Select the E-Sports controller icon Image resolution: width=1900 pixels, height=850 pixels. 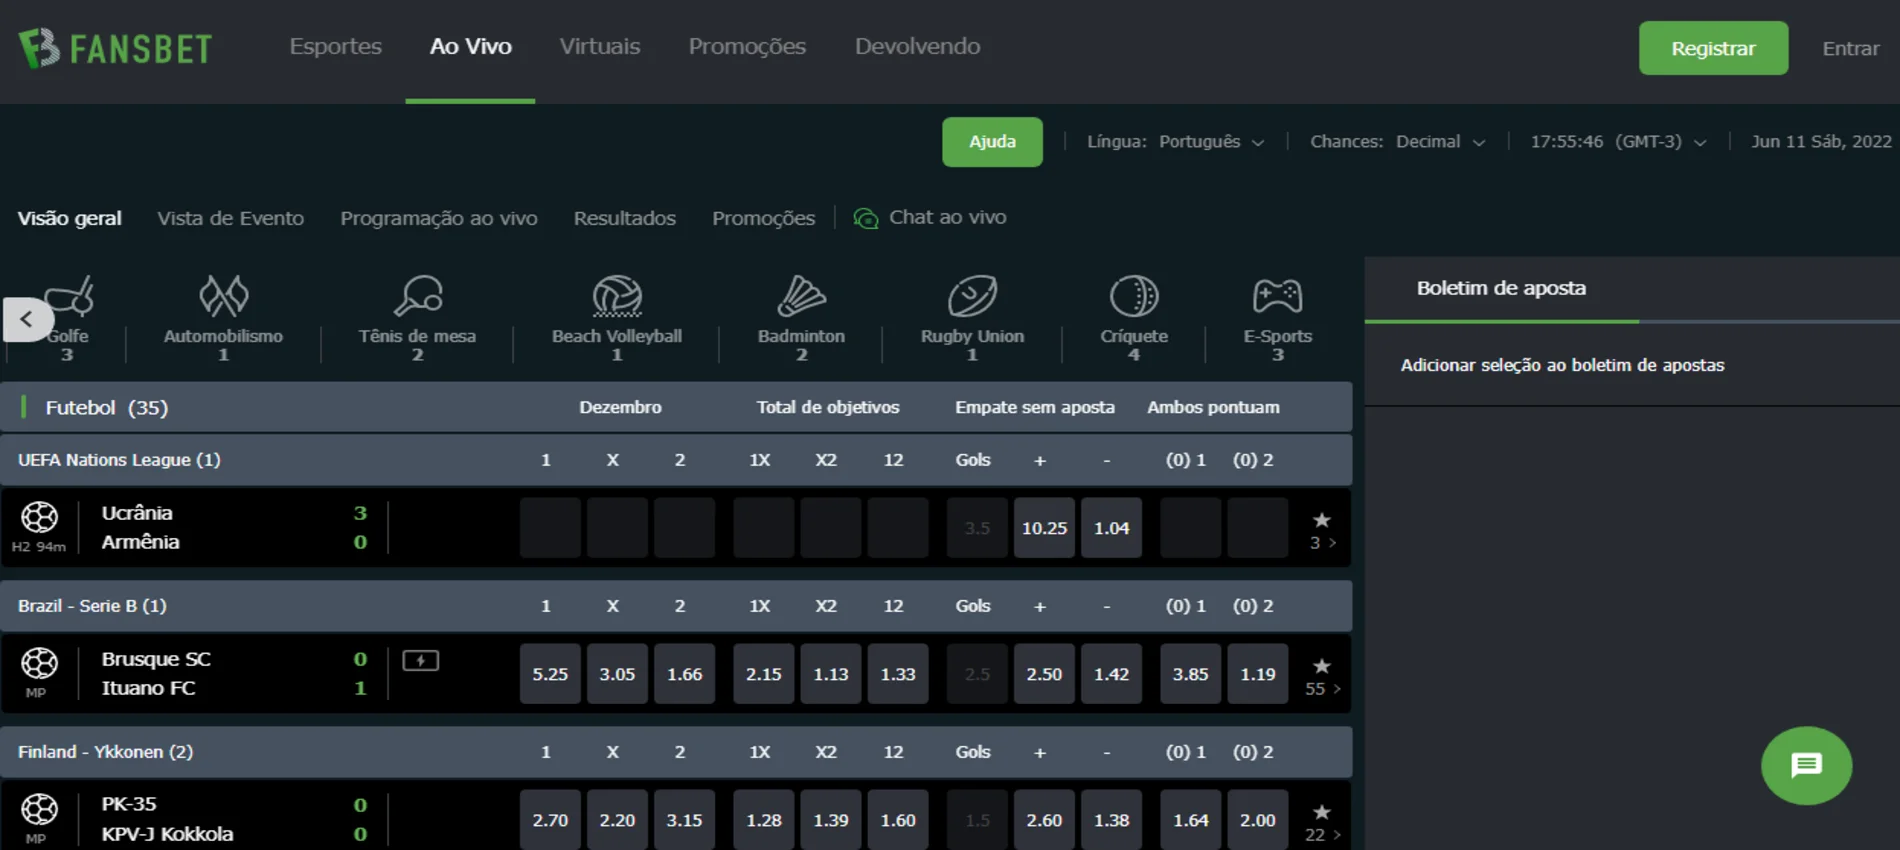1277,296
